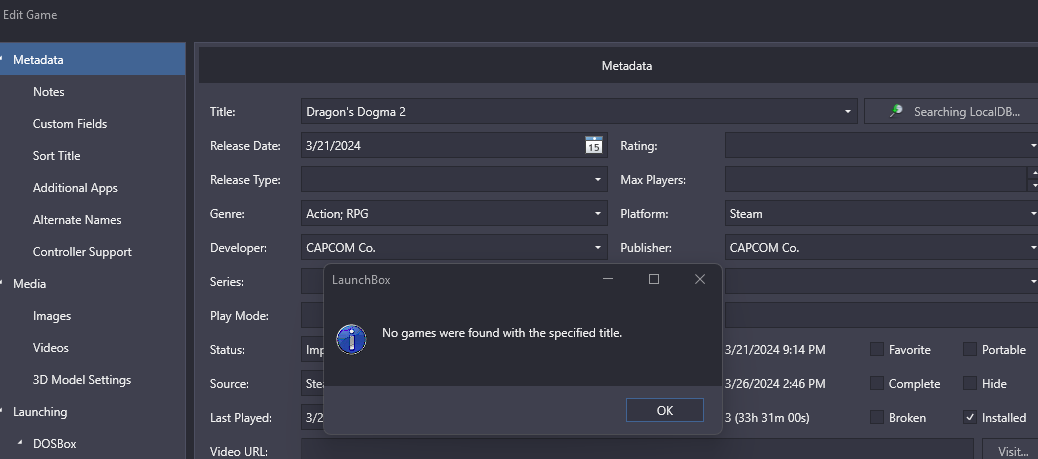Click the Metadata panel header
The width and height of the screenshot is (1038, 459).
click(x=618, y=66)
